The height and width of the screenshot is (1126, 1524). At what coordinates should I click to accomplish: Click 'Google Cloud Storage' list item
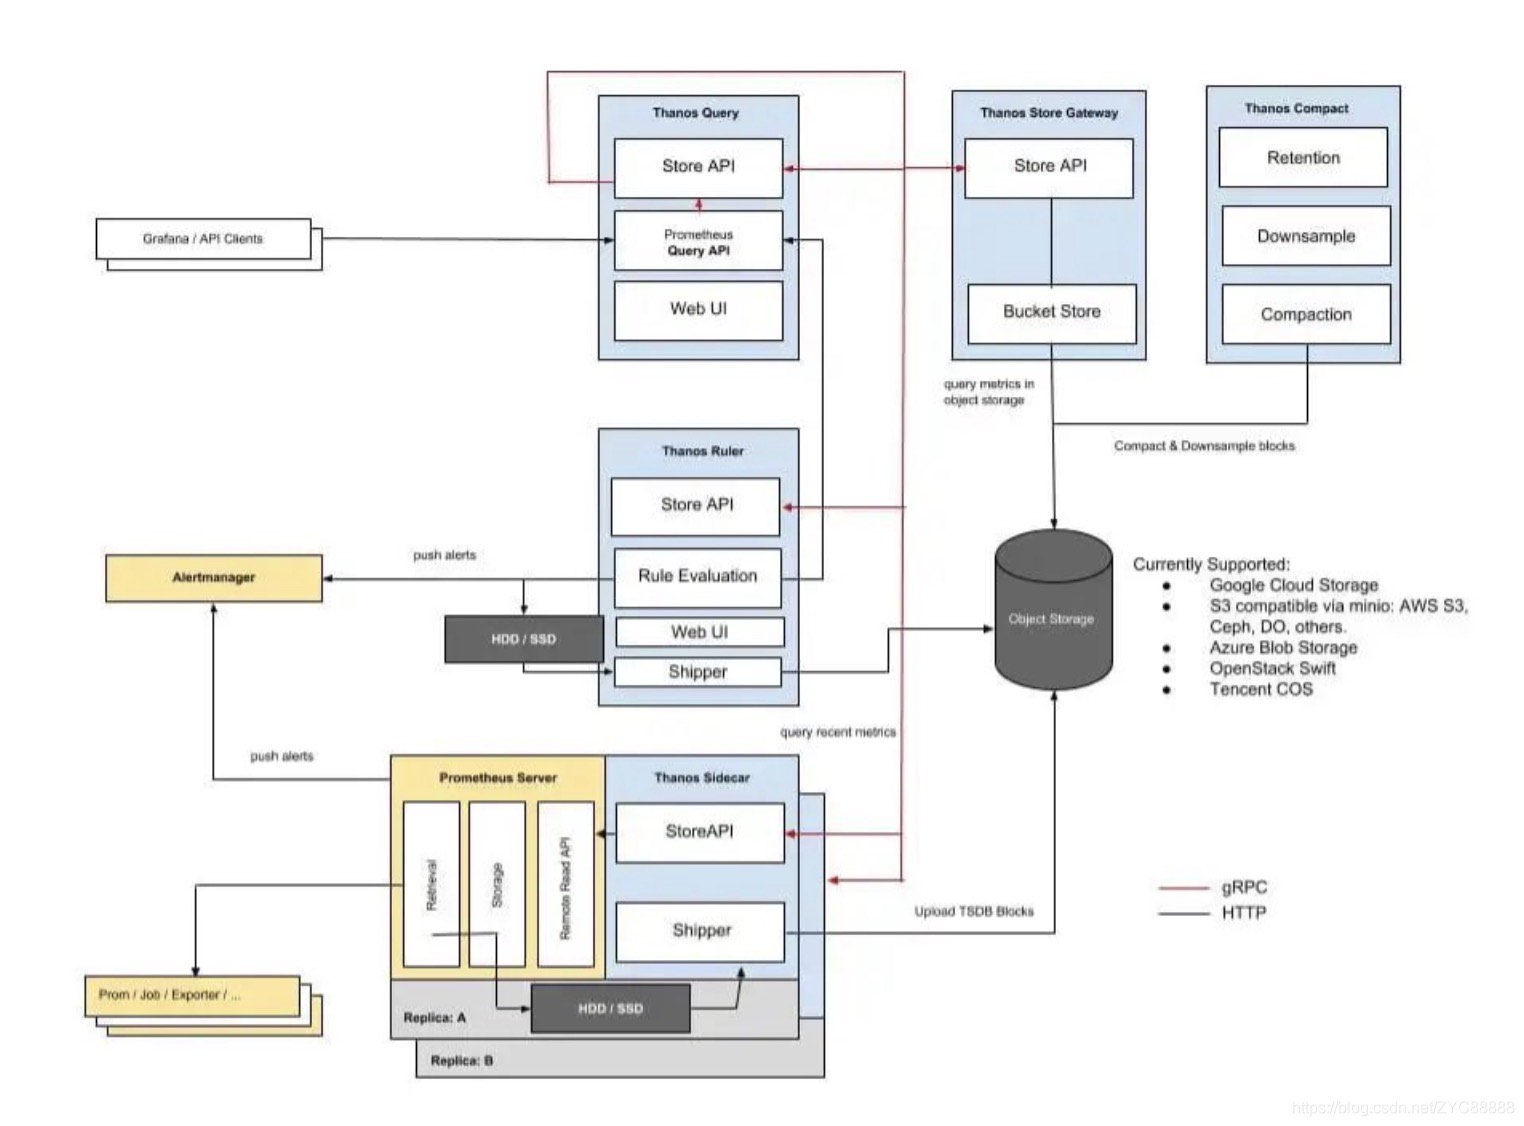pyautogui.click(x=1293, y=585)
